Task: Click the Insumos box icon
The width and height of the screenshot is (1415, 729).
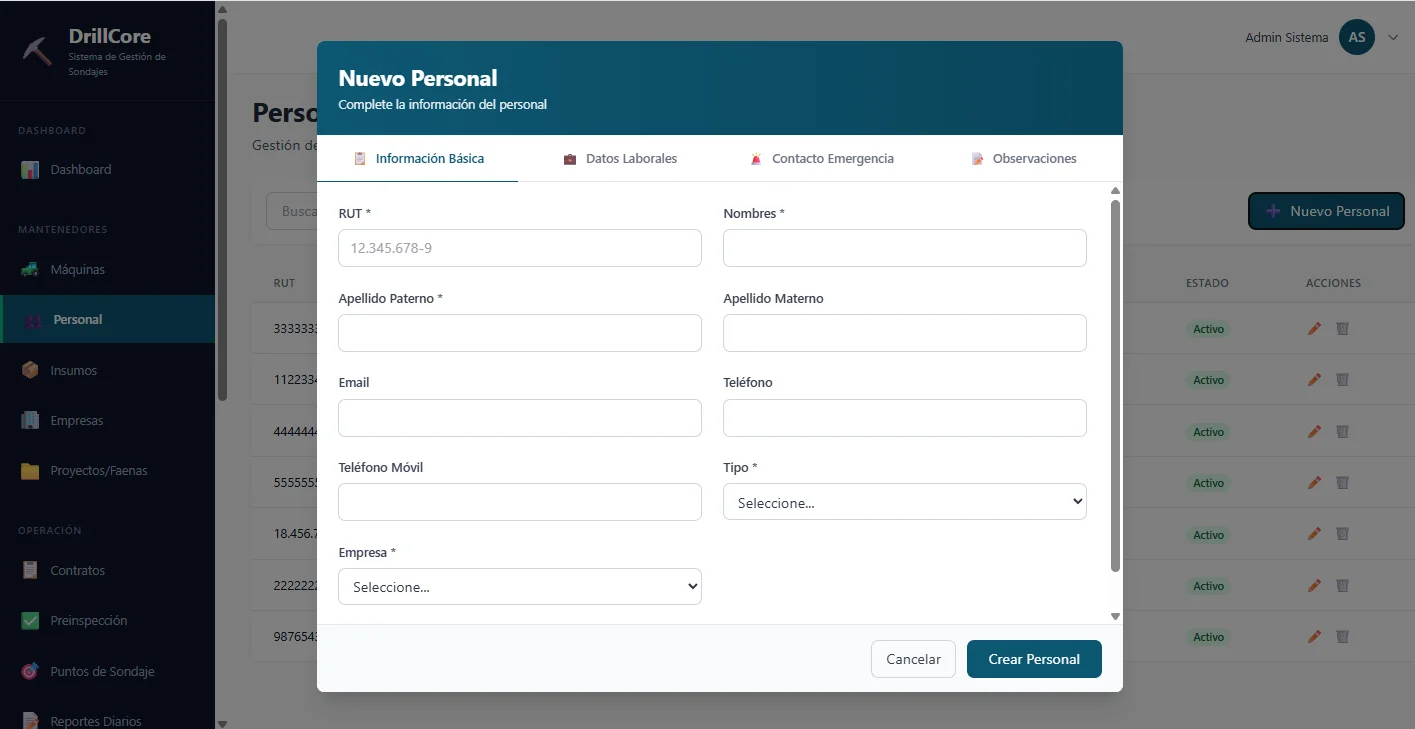Action: 30,370
